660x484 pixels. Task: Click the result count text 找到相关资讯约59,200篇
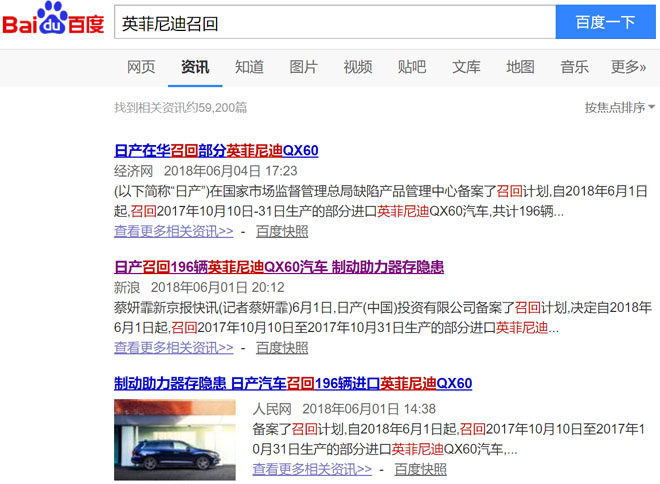181,108
